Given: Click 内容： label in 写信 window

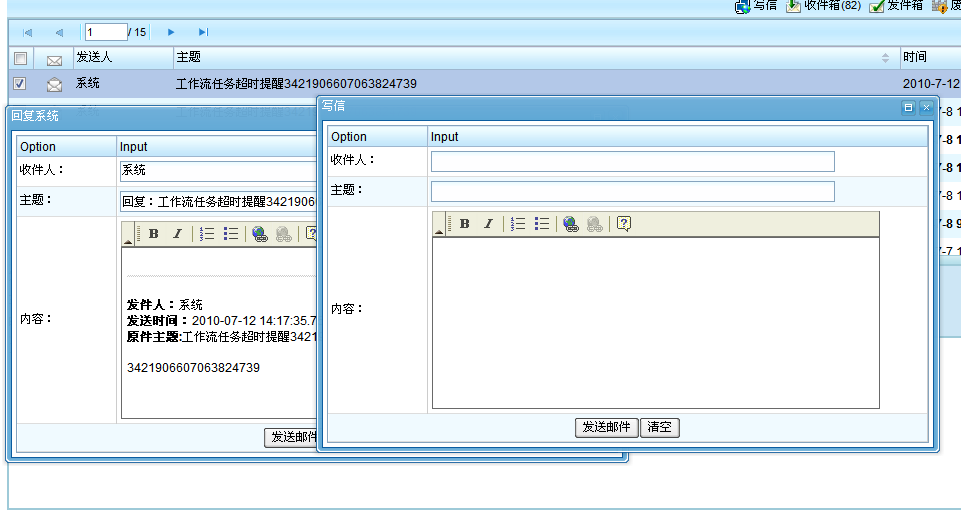Looking at the screenshot, I should [348, 309].
